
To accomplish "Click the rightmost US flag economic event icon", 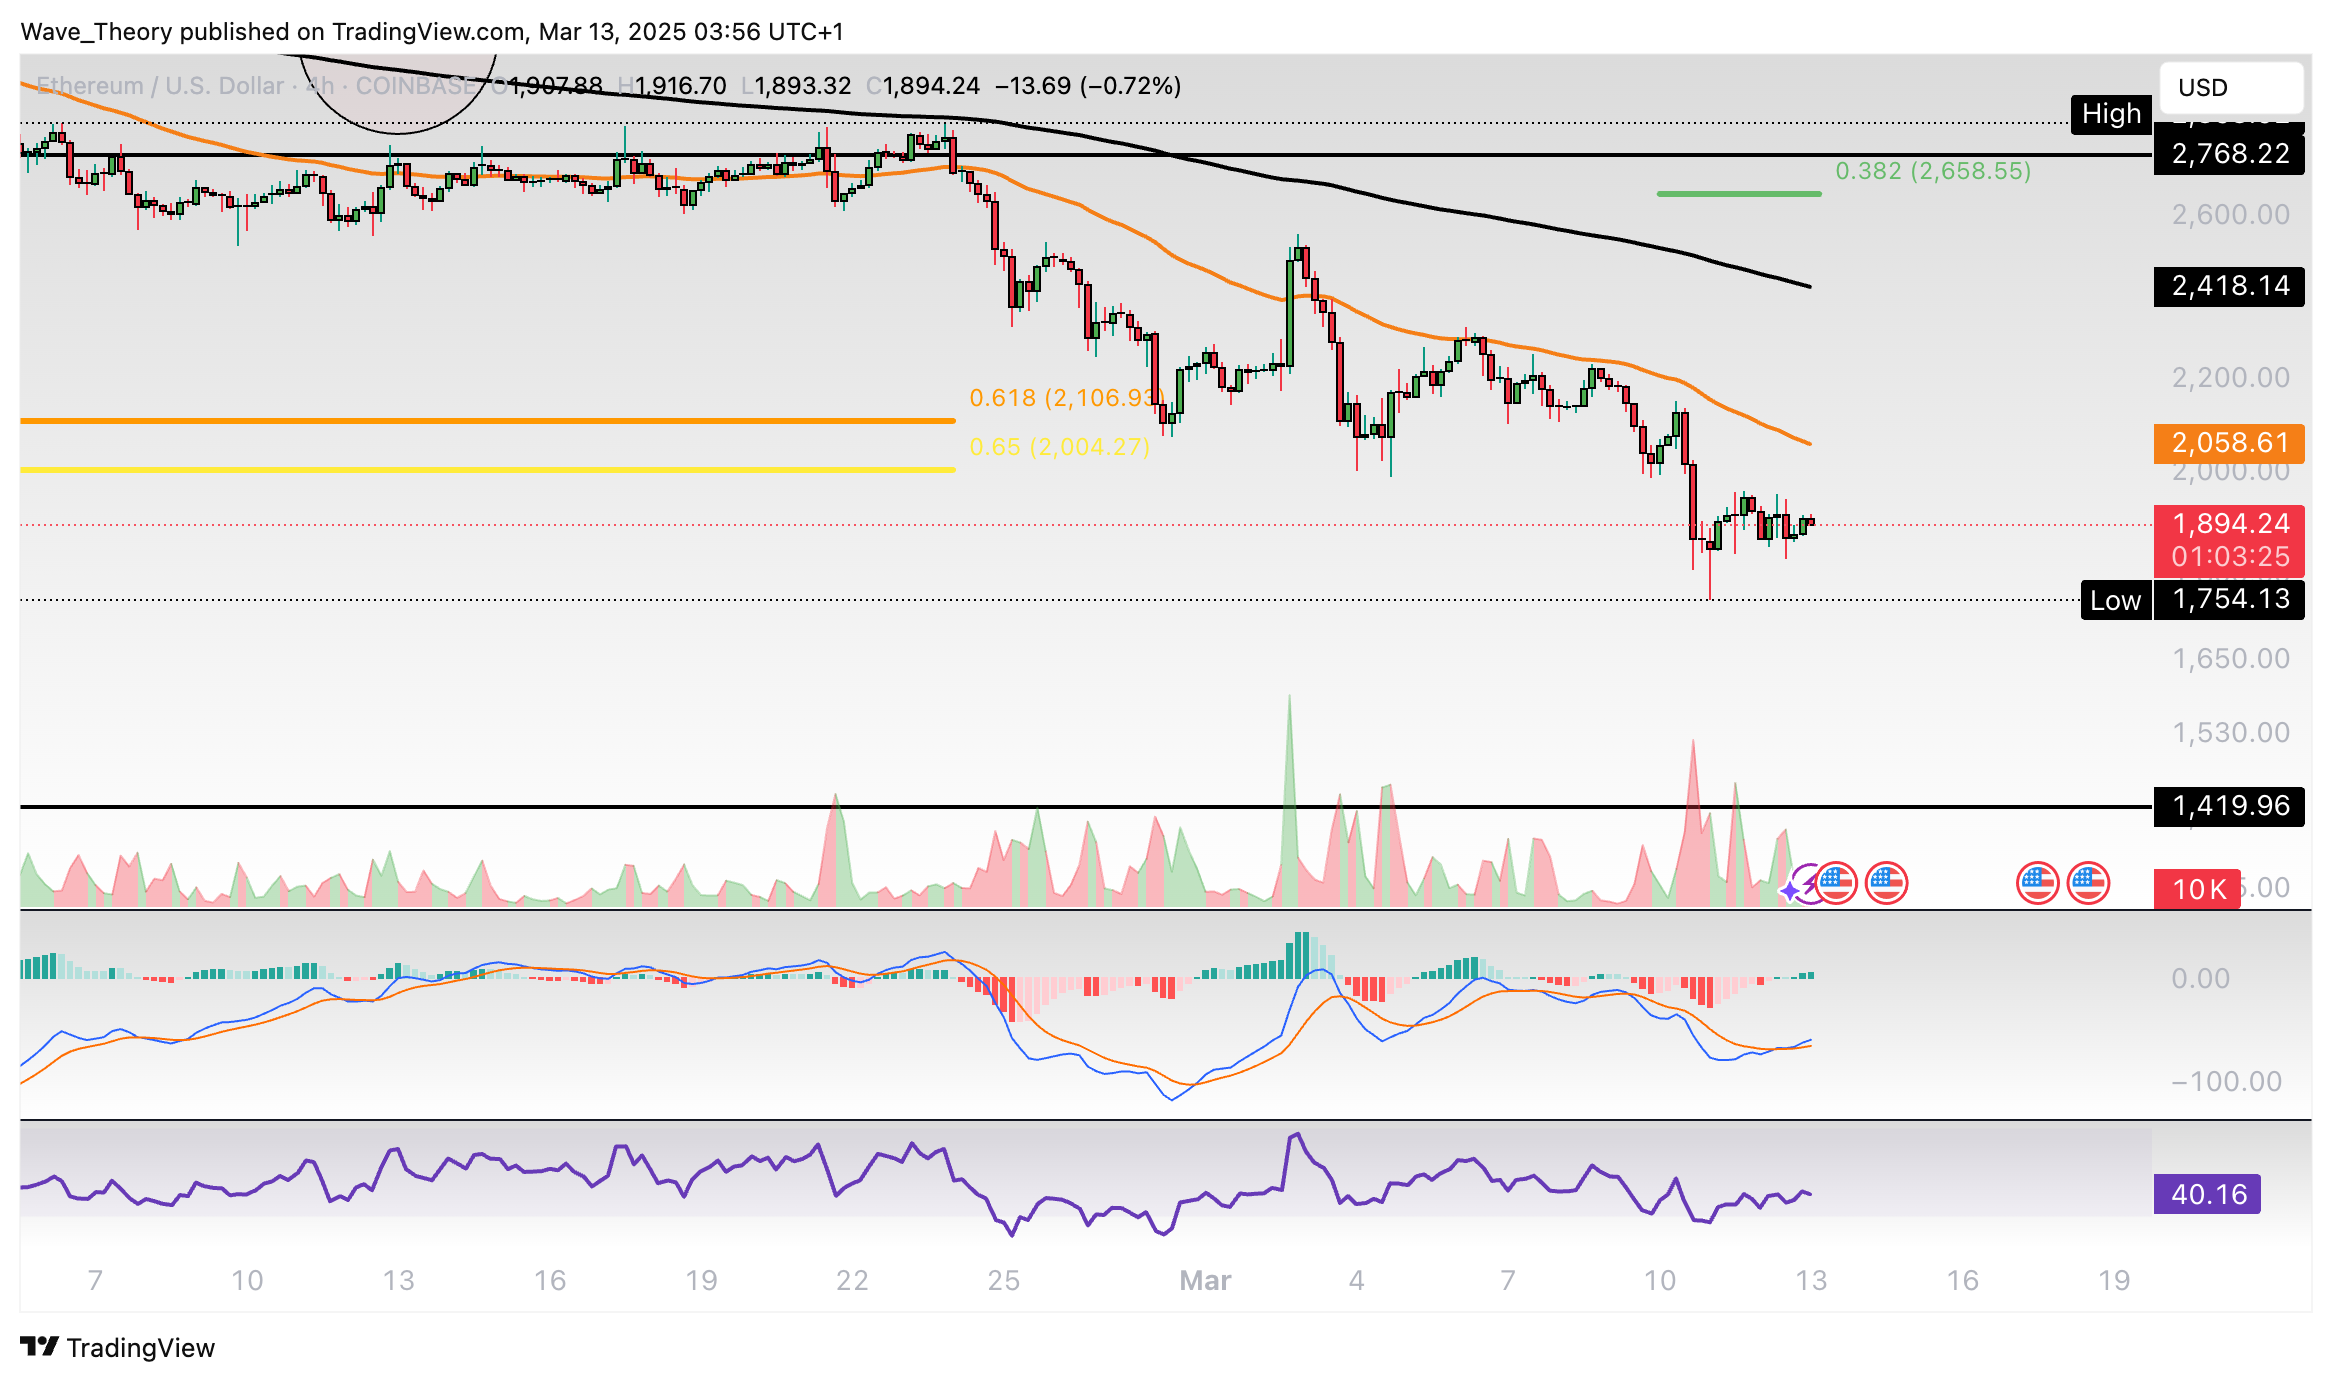I will pos(2088,883).
